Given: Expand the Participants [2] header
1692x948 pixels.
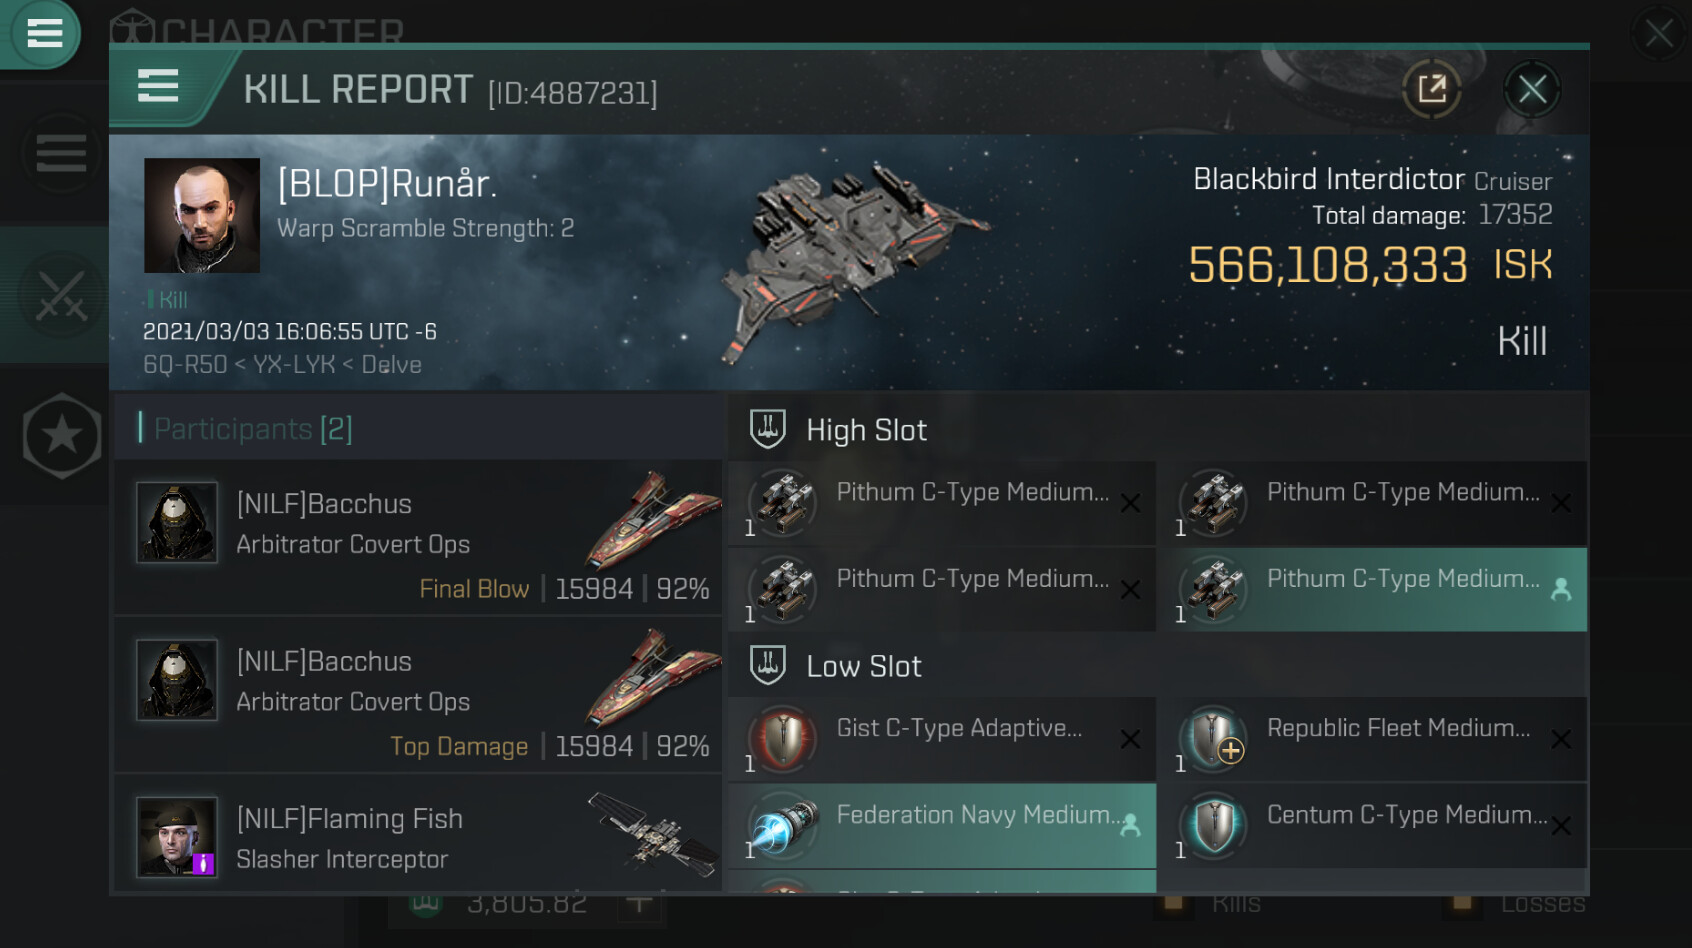Looking at the screenshot, I should coord(252,429).
